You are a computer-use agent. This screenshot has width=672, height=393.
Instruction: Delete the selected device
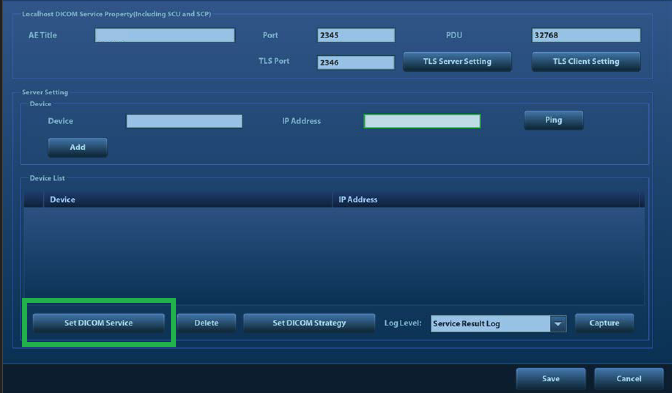(206, 323)
